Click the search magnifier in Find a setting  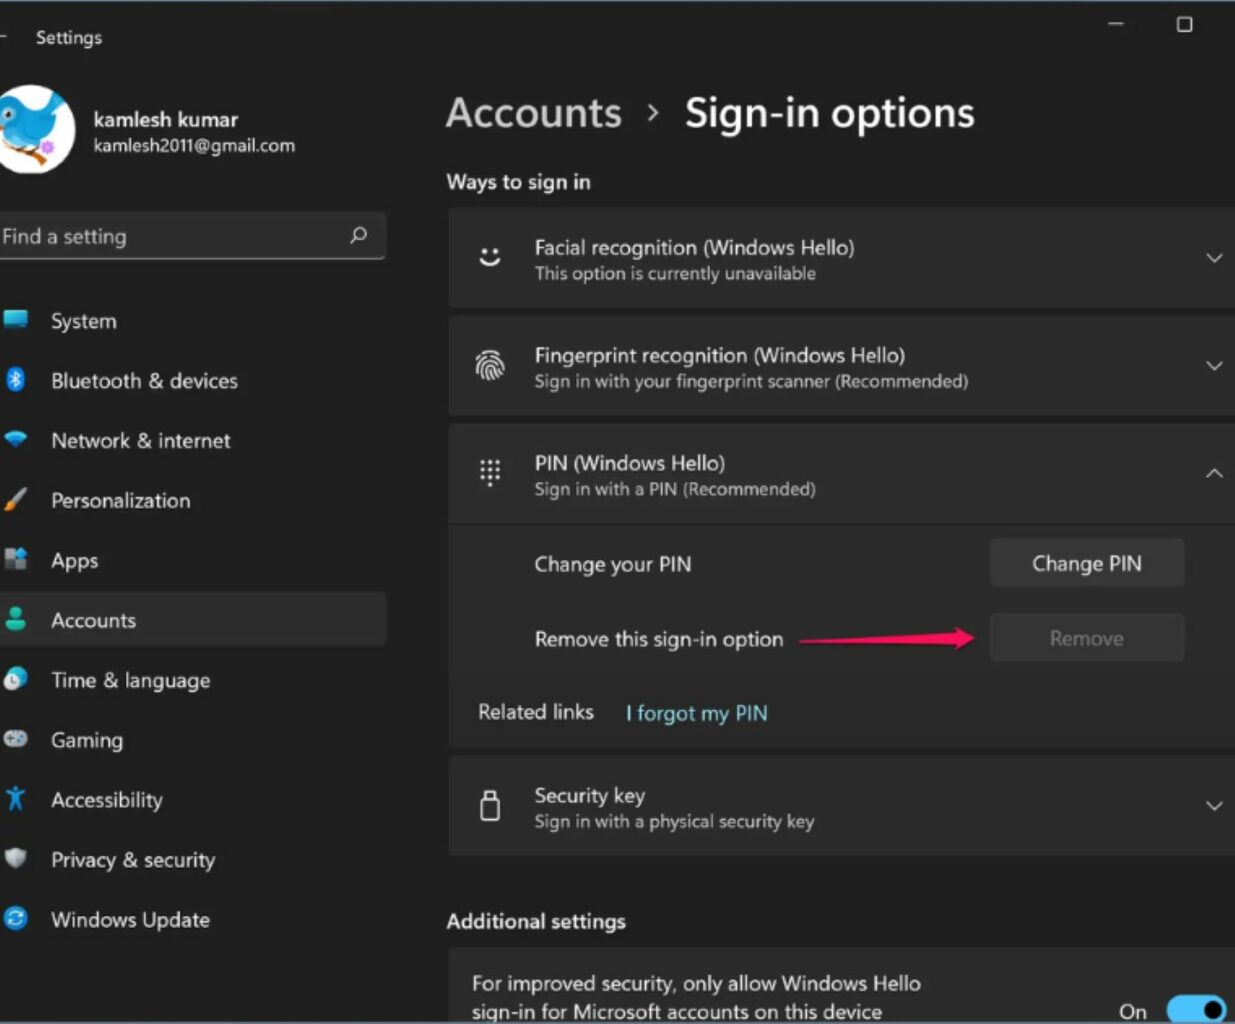358,236
